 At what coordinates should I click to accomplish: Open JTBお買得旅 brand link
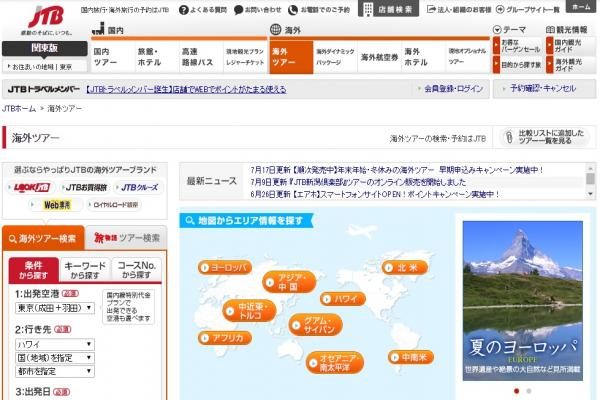tap(84, 188)
